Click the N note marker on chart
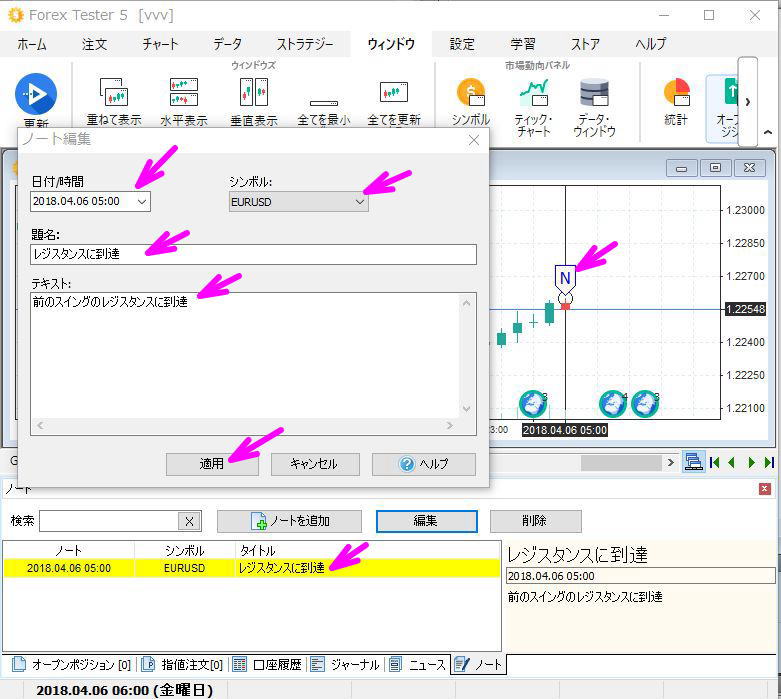This screenshot has width=781, height=699. point(565,277)
